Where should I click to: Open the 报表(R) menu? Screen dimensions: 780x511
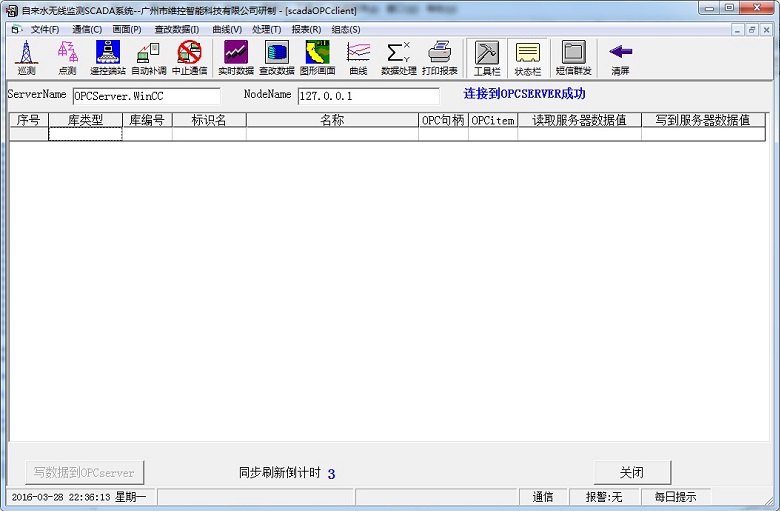306,29
